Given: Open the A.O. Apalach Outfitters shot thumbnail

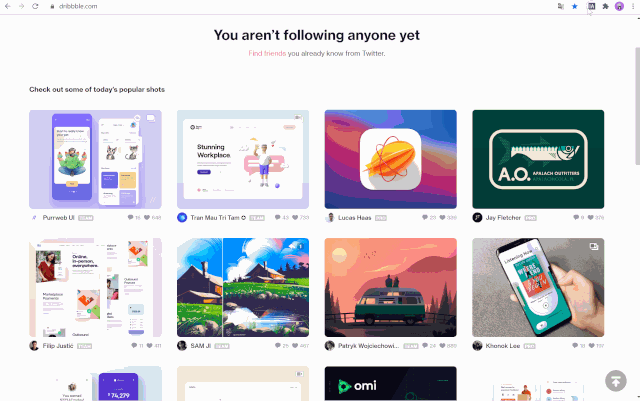Looking at the screenshot, I should point(538,159).
